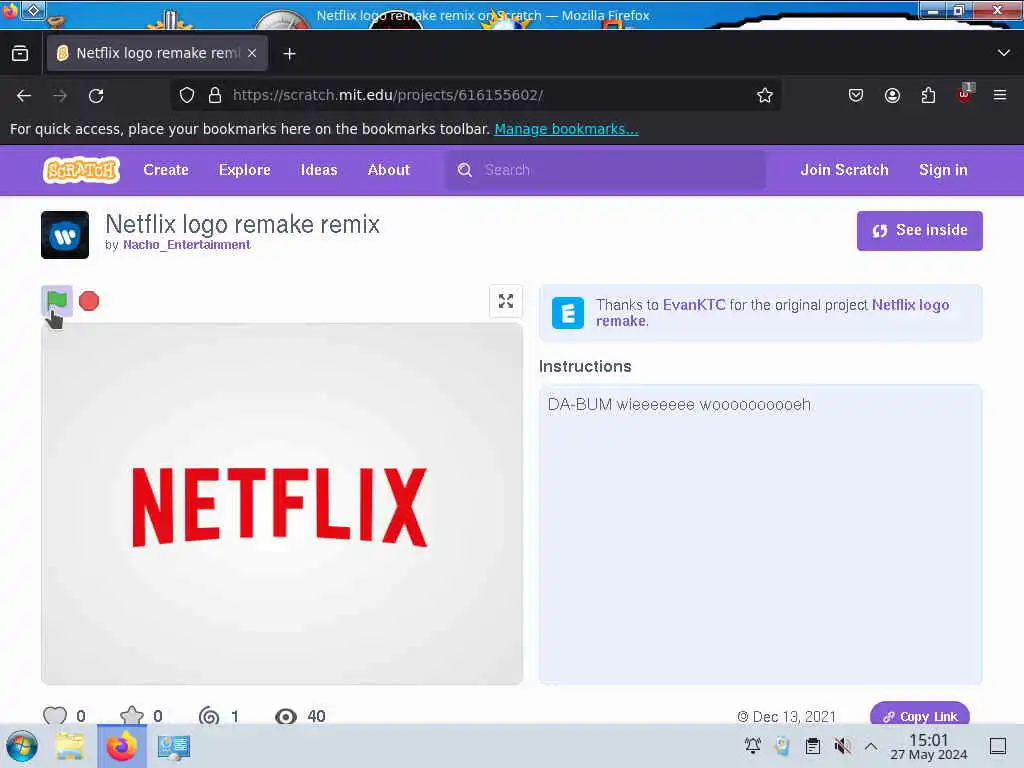Image resolution: width=1024 pixels, height=768 pixels.
Task: Click the views eye icon
Action: pyautogui.click(x=285, y=716)
